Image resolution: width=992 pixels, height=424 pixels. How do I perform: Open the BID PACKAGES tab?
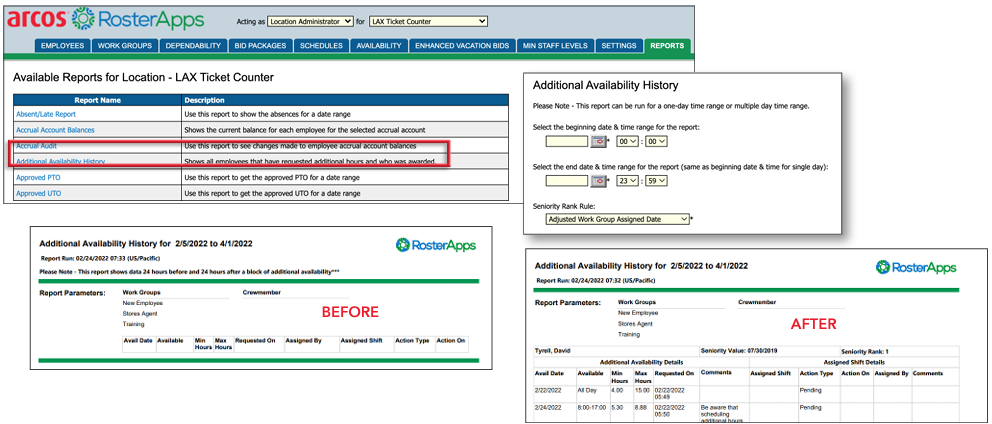pyautogui.click(x=261, y=46)
